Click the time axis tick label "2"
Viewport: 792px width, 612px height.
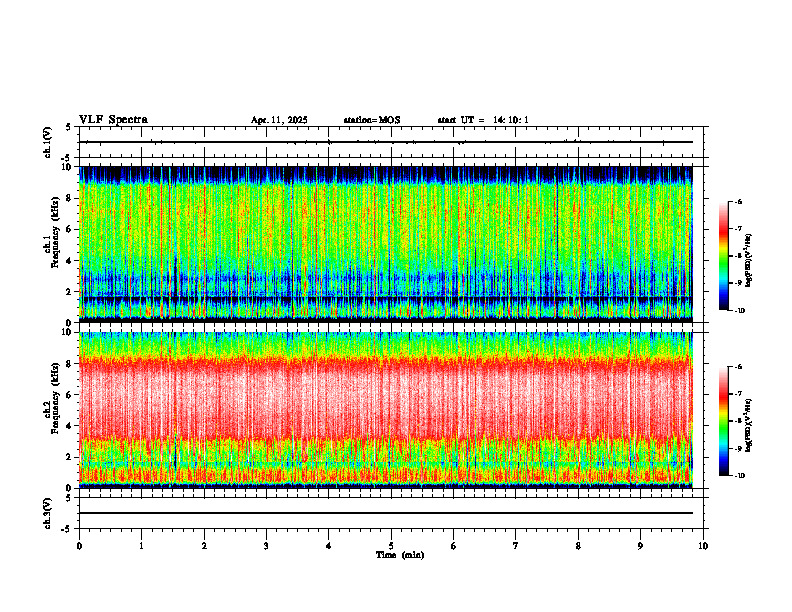point(204,546)
